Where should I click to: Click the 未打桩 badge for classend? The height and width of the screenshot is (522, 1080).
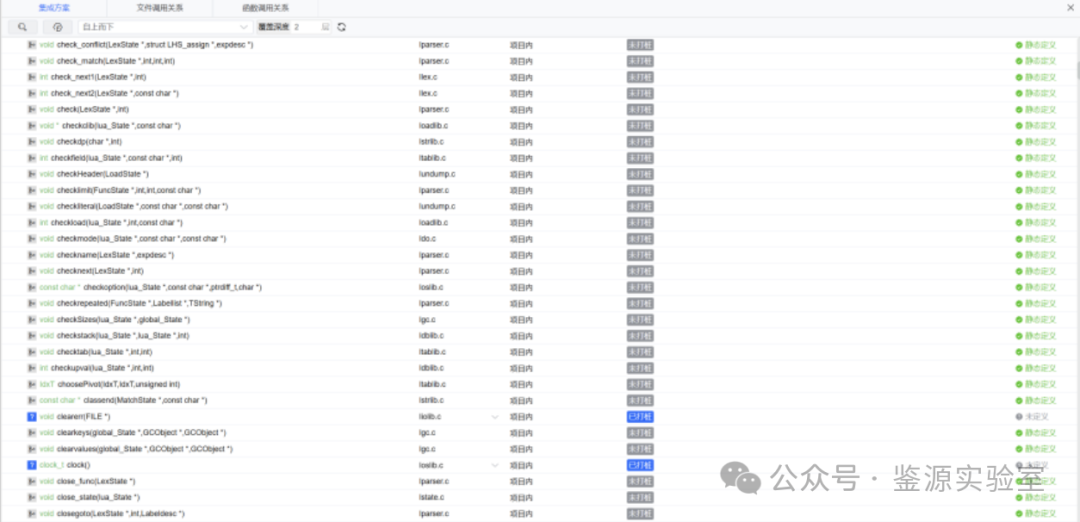(640, 400)
